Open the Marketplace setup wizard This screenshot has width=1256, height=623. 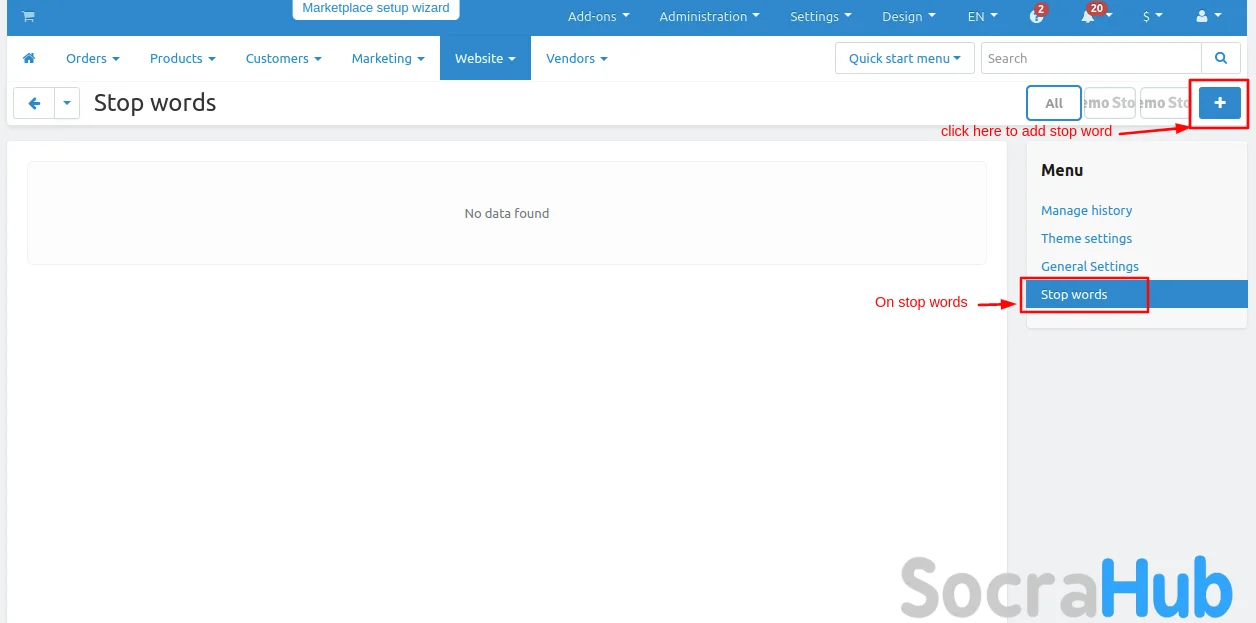click(375, 8)
